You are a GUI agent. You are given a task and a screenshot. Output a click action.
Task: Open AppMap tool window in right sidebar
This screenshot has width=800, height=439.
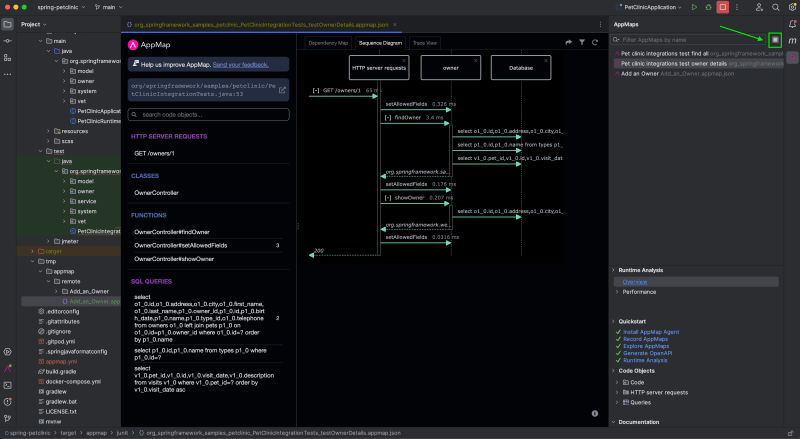click(792, 58)
